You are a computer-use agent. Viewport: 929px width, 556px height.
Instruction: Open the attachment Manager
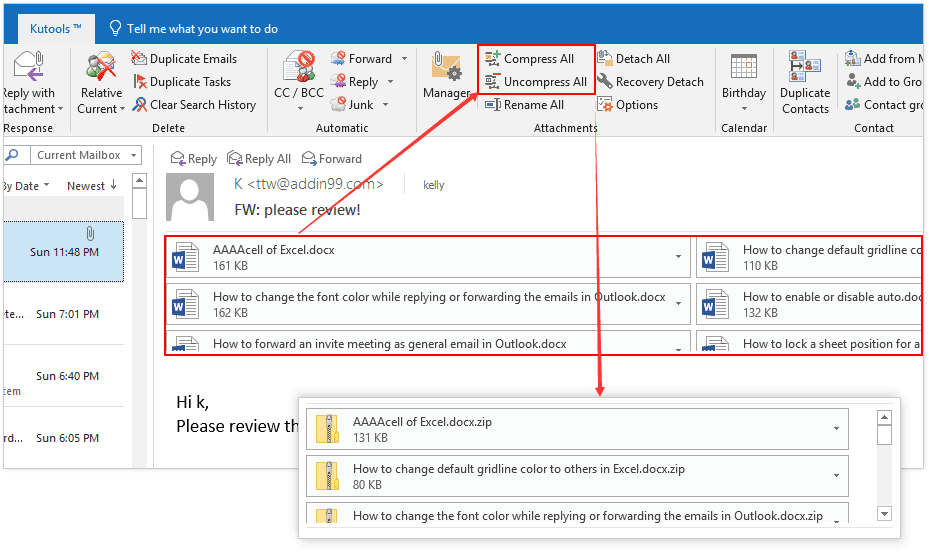pos(446,75)
